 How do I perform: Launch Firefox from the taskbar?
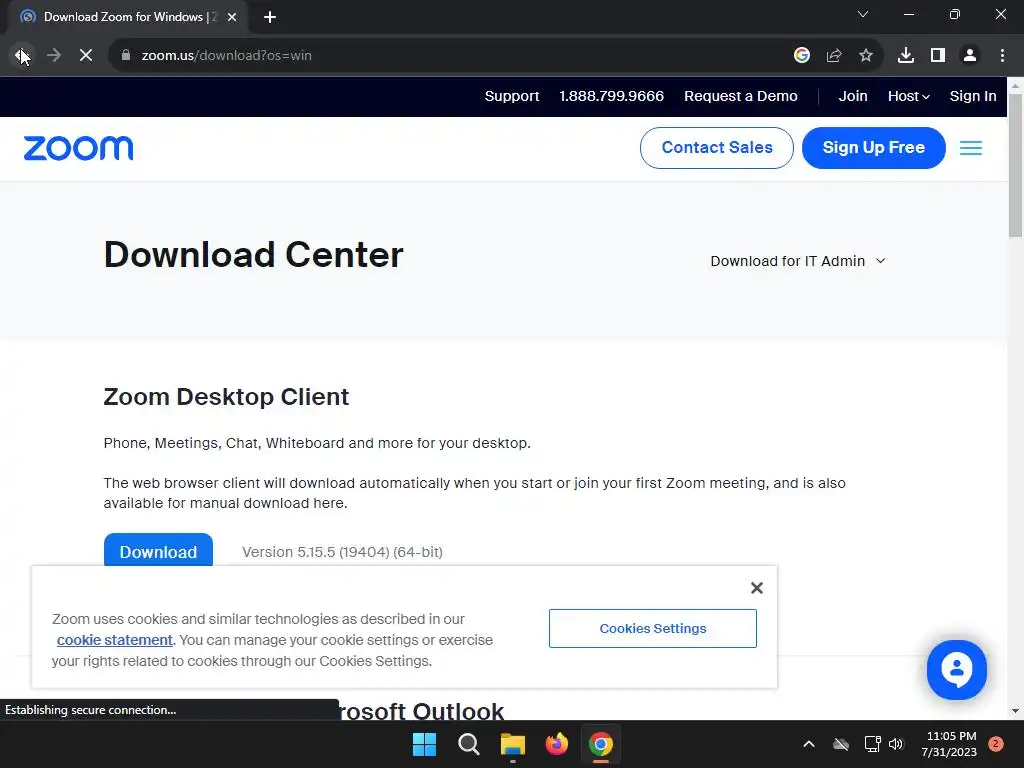click(x=556, y=744)
